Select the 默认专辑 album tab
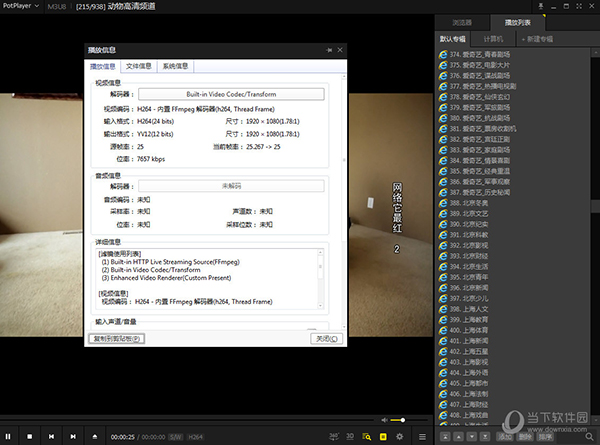 453,39
